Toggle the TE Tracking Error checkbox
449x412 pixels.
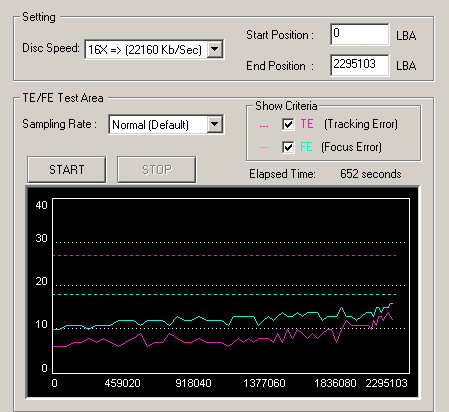coord(288,124)
